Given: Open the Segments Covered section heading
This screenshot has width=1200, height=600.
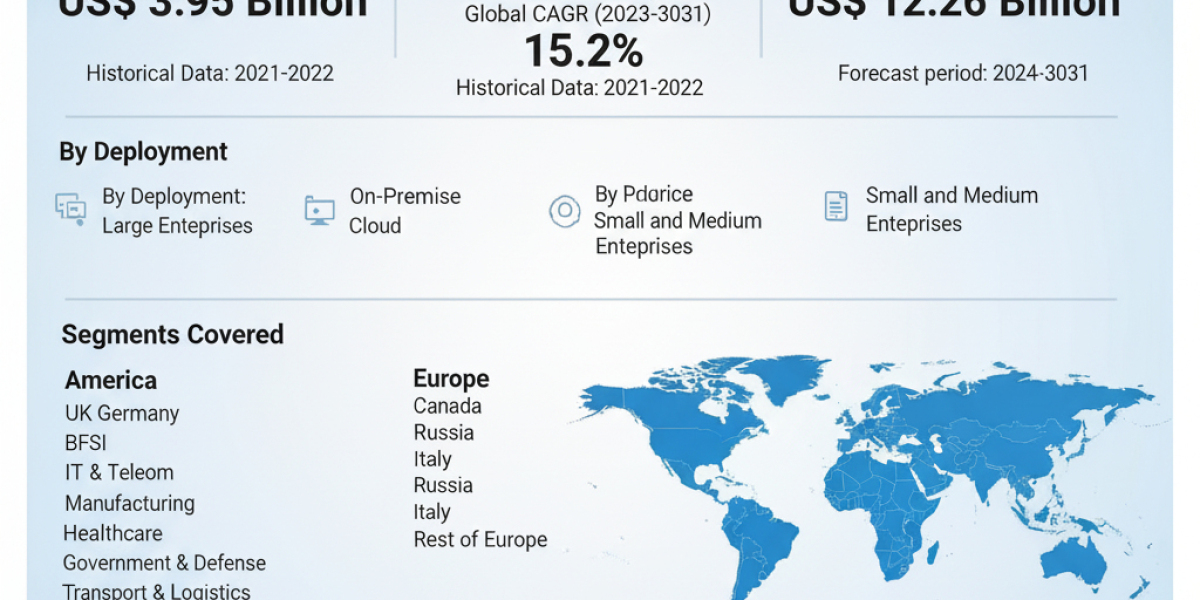Looking at the screenshot, I should 172,334.
